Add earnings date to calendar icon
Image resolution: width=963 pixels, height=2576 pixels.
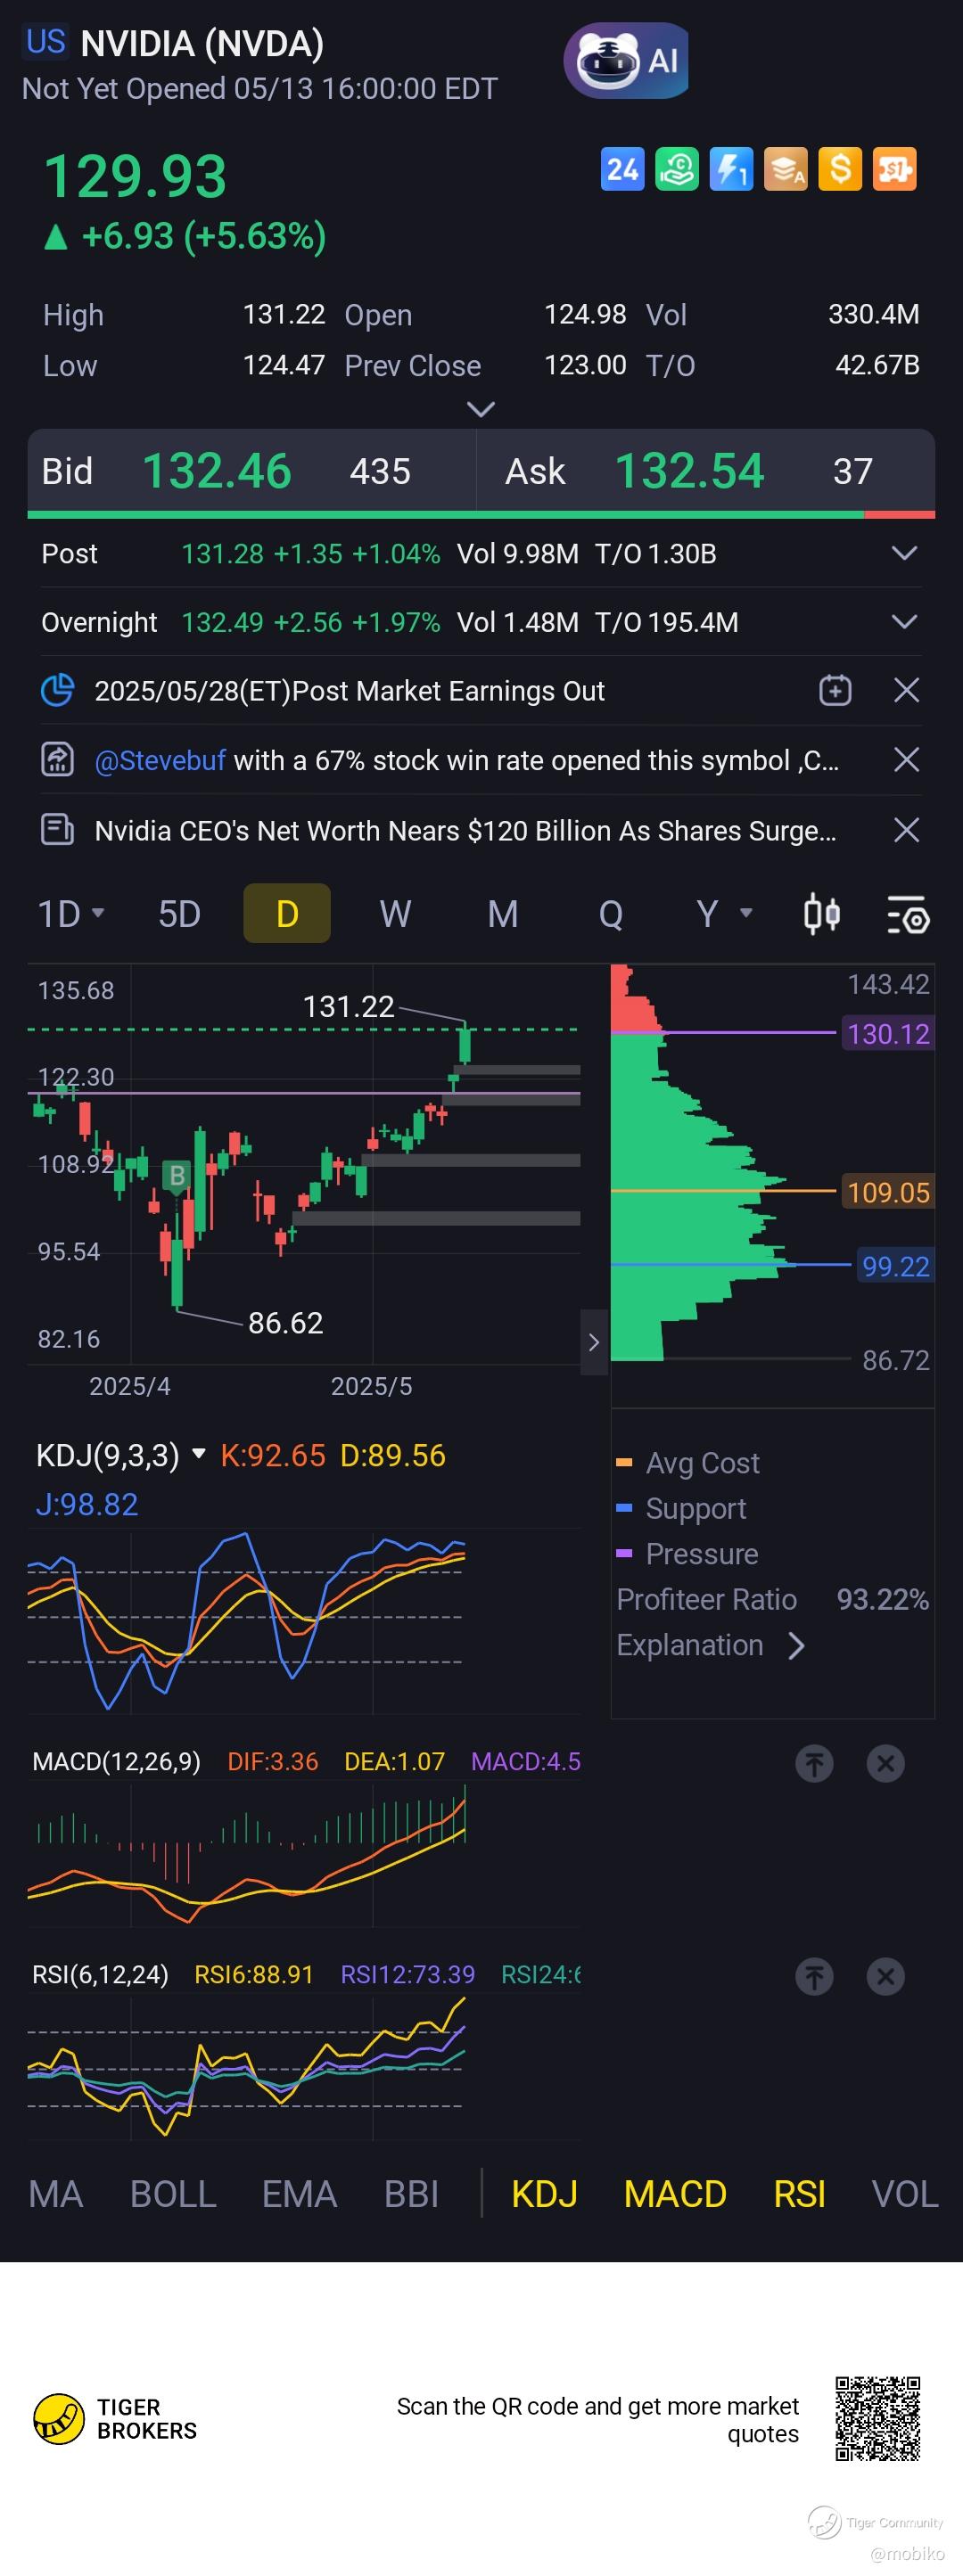835,690
